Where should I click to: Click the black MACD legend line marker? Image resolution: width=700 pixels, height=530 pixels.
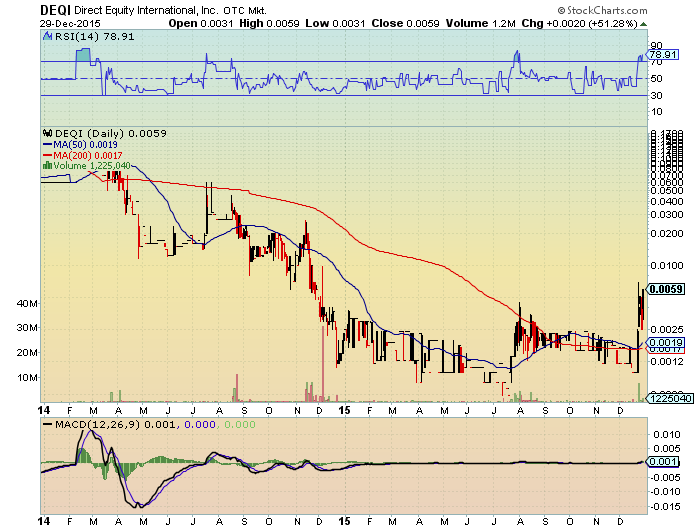(x=47, y=425)
